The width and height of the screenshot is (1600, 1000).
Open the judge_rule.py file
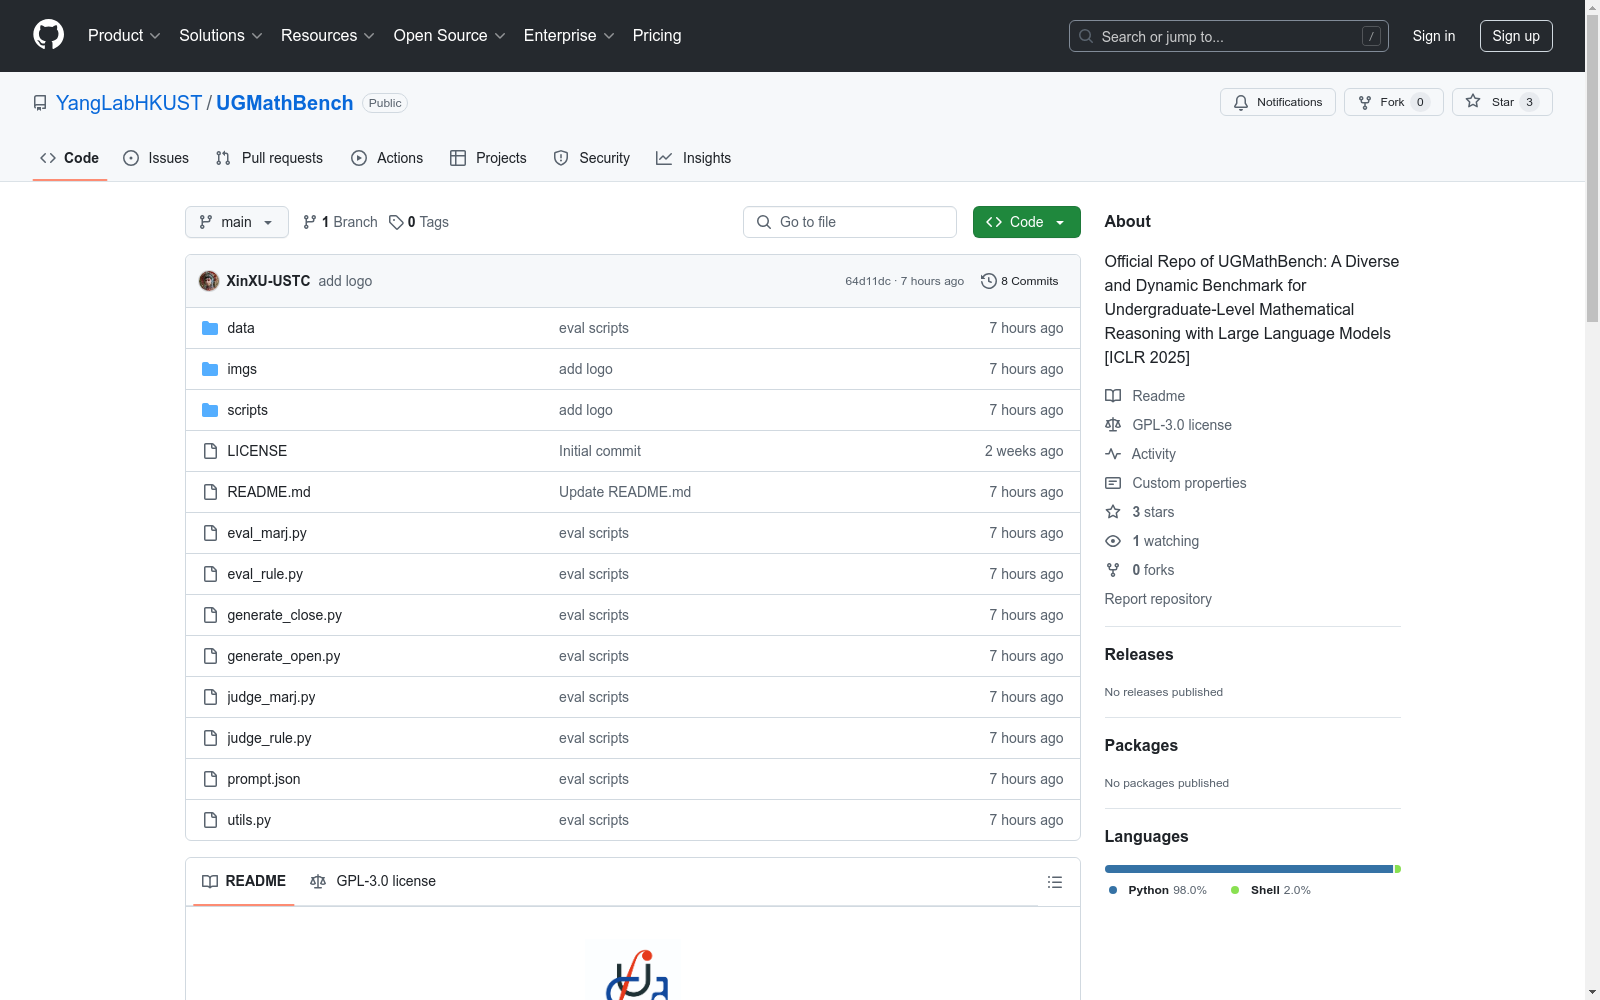[x=269, y=738]
